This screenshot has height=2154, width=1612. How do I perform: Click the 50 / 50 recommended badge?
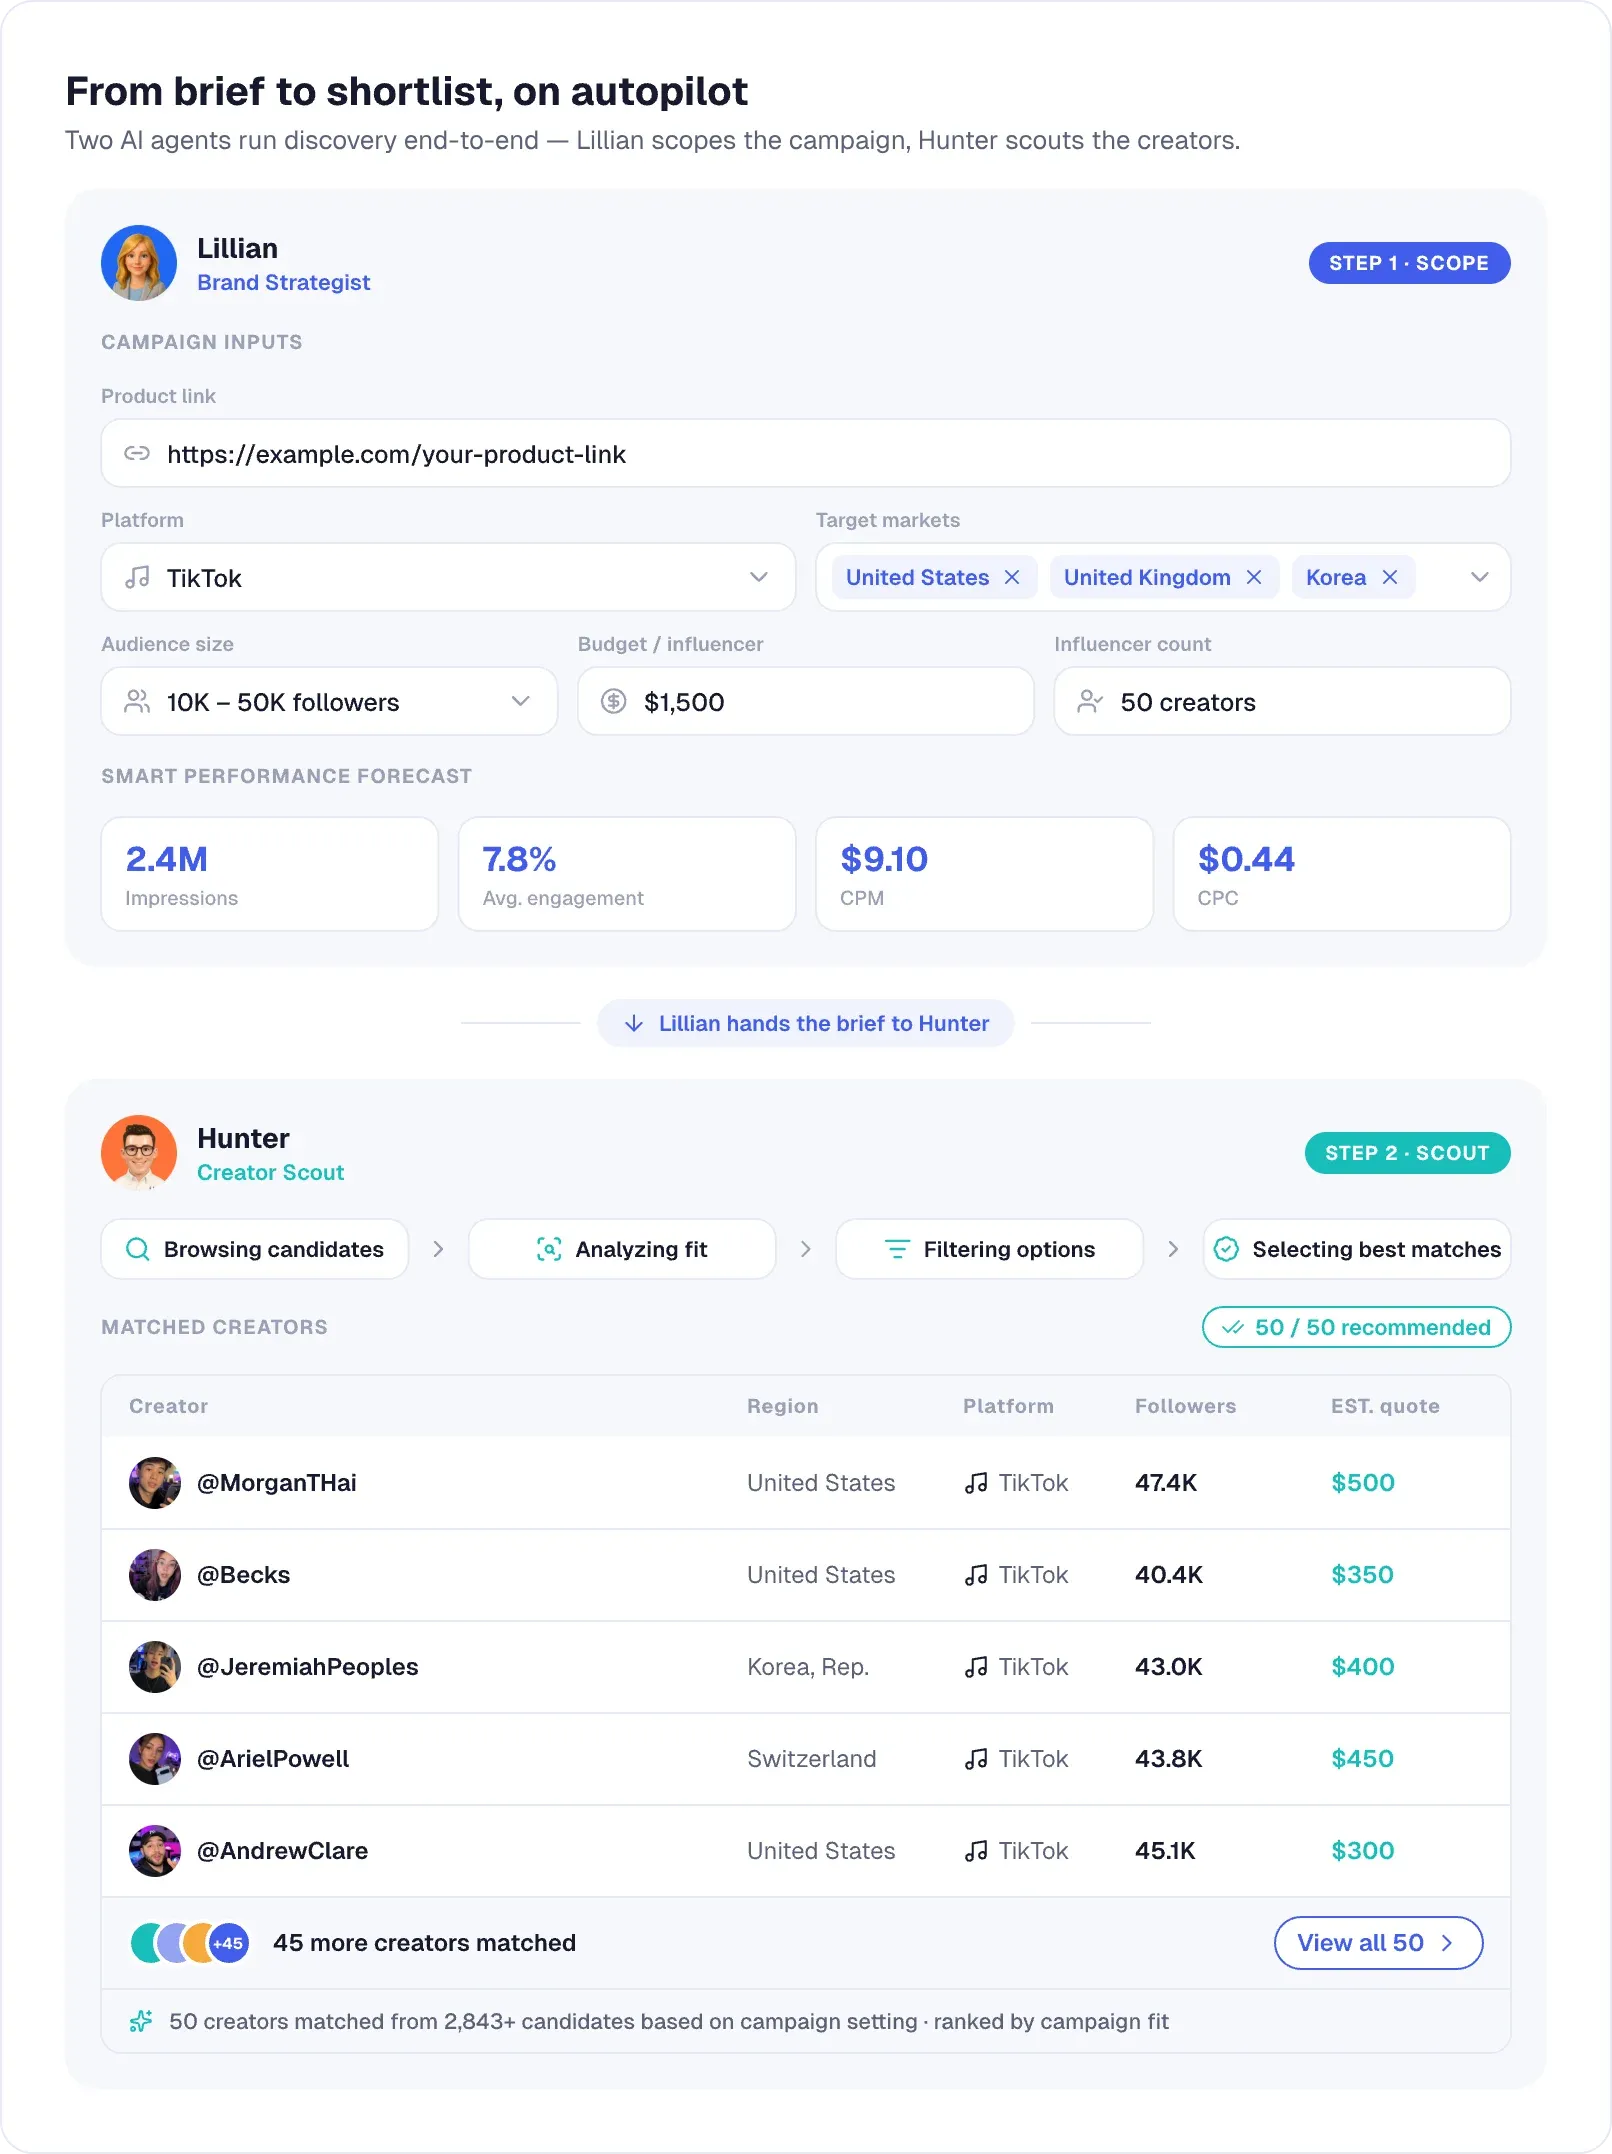[x=1356, y=1327]
